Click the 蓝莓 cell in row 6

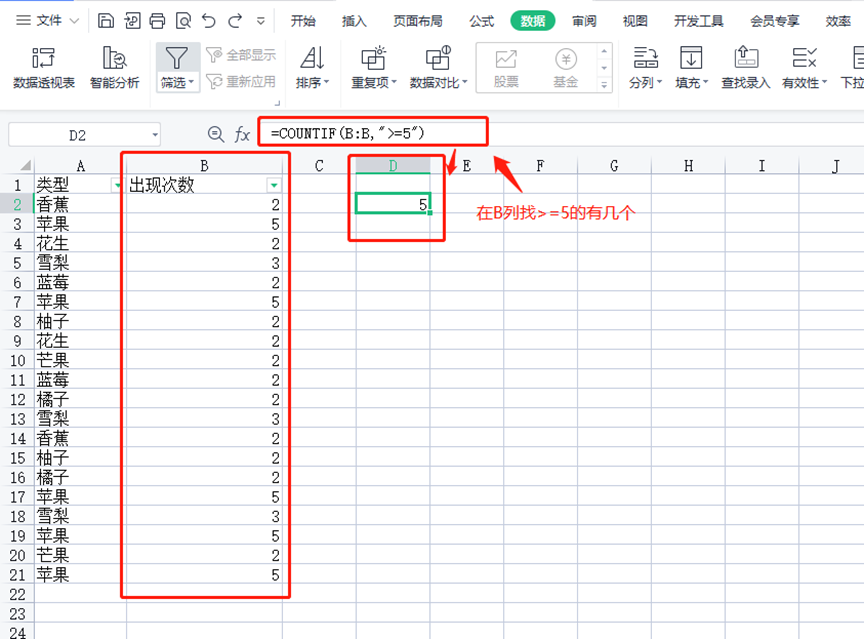tap(80, 282)
